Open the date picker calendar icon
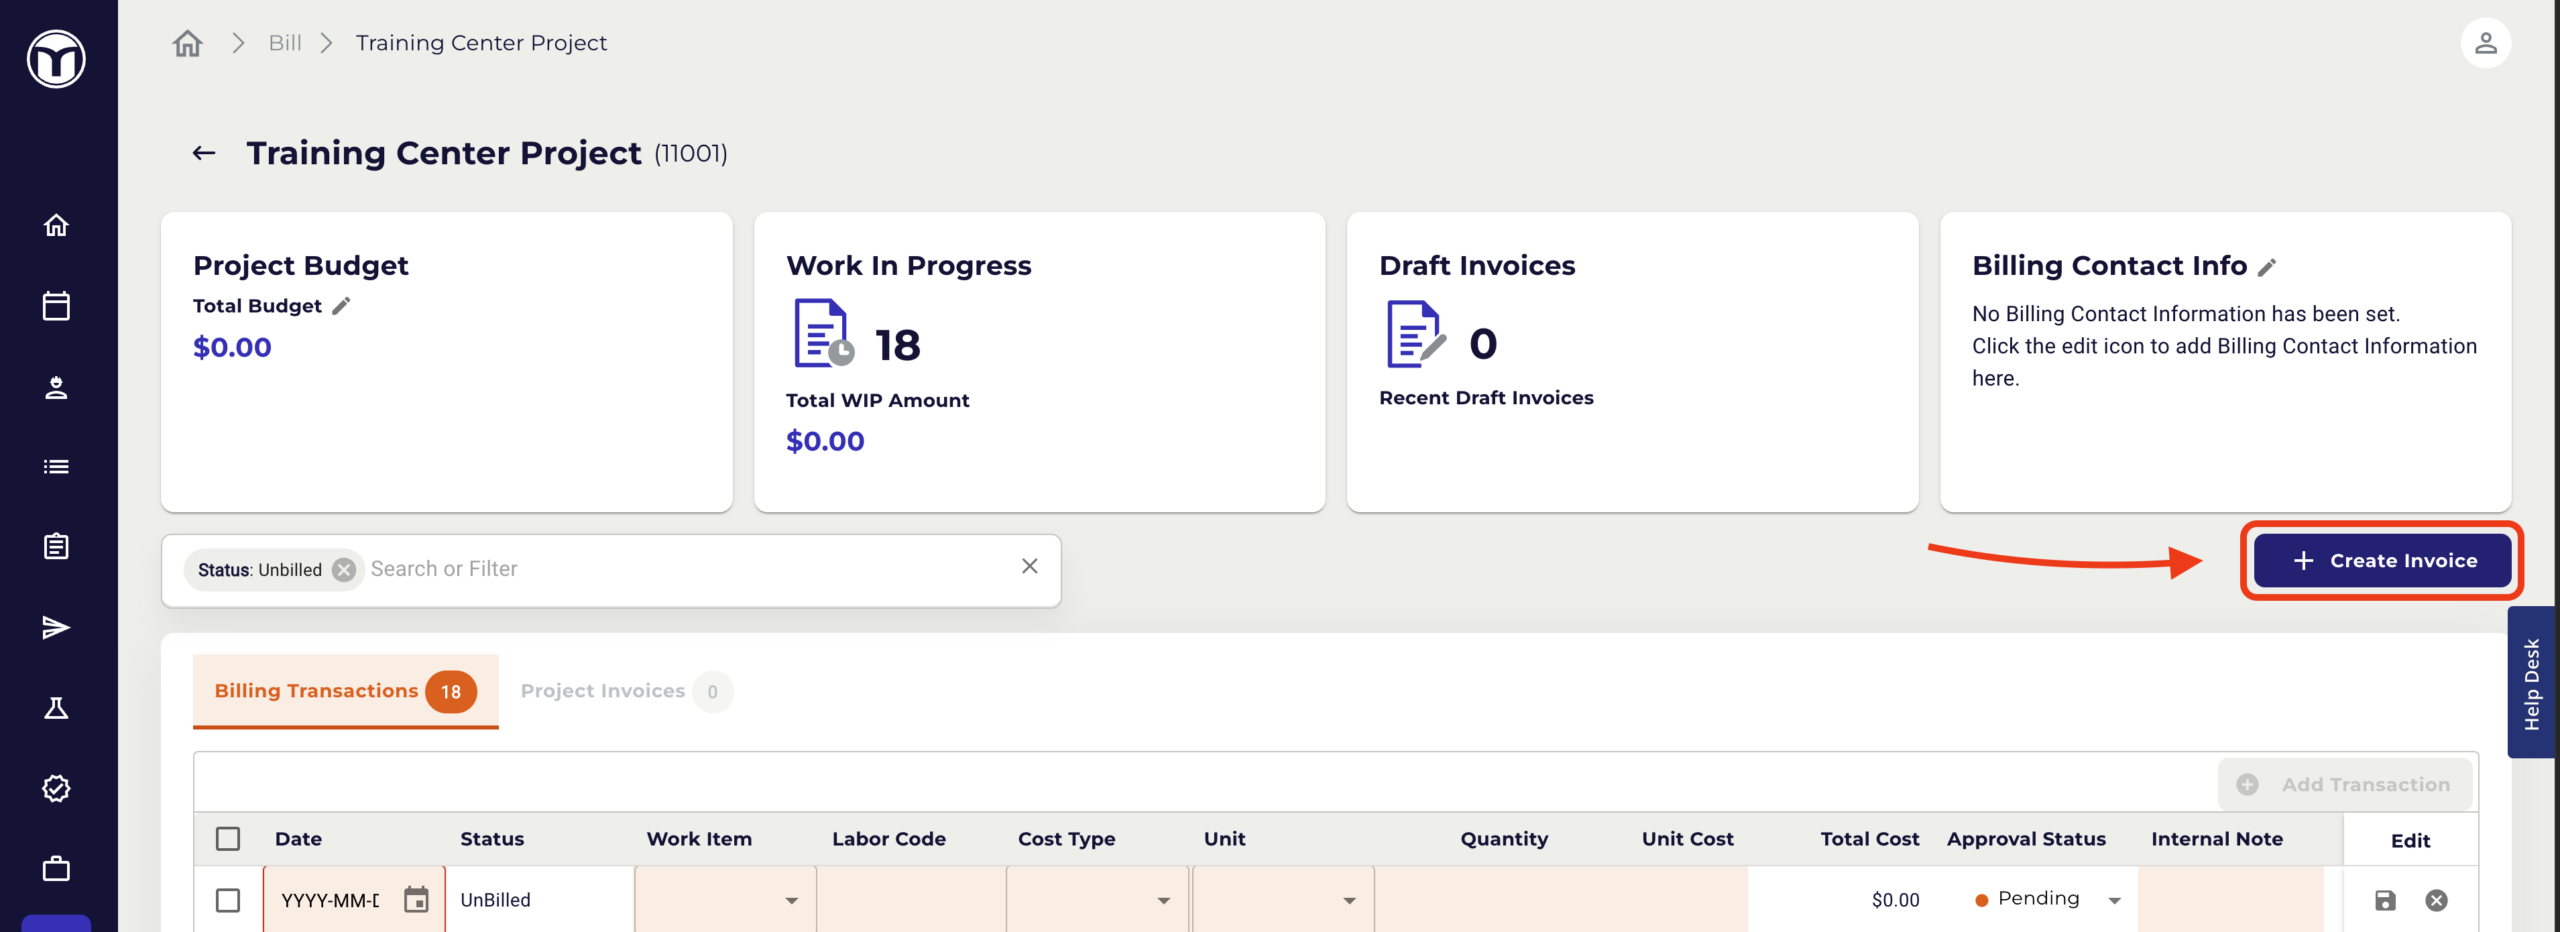The width and height of the screenshot is (2560, 932). [x=416, y=900]
